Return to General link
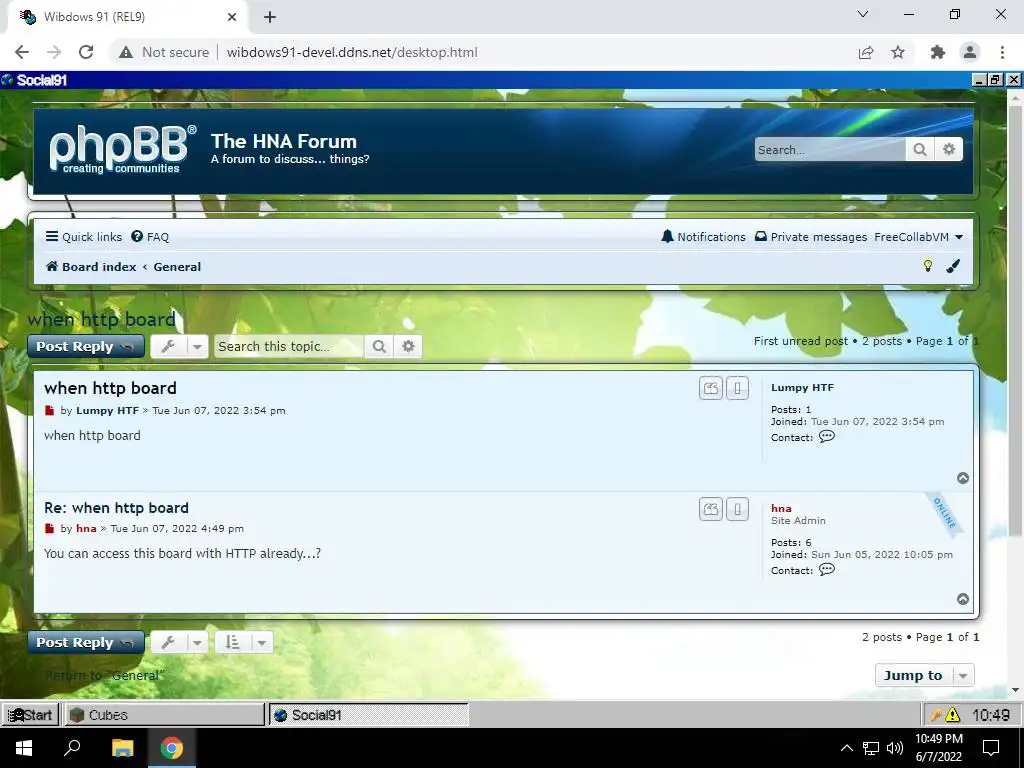The width and height of the screenshot is (1024, 768). [105, 675]
